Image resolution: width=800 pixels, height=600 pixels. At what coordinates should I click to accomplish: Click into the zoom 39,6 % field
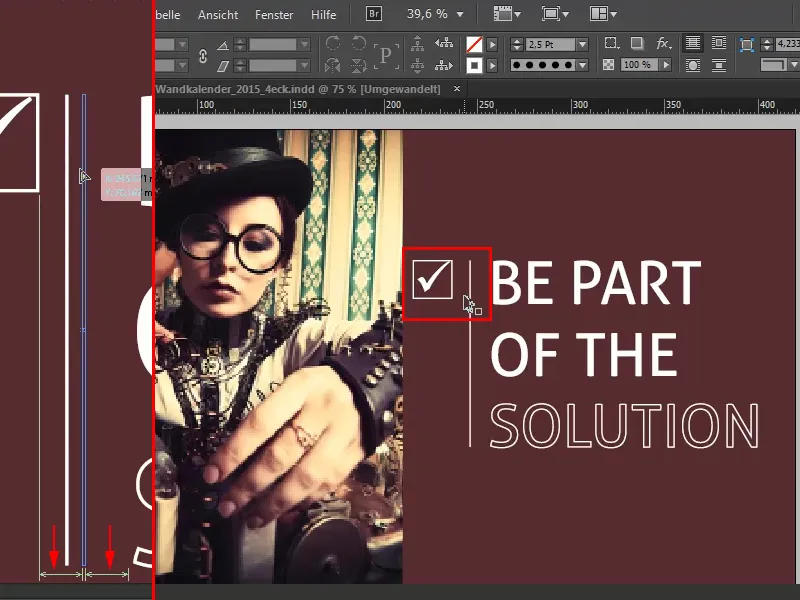[427, 14]
